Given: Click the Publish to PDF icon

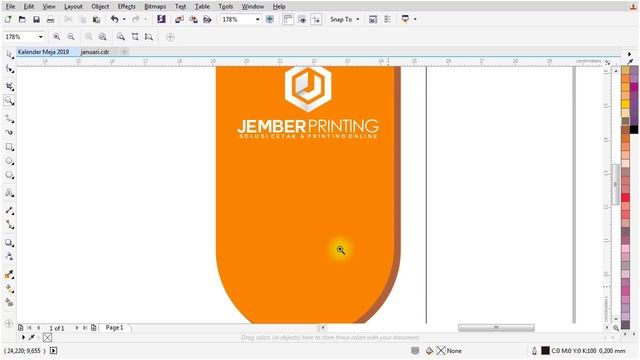Looking at the screenshot, I should click(x=207, y=19).
